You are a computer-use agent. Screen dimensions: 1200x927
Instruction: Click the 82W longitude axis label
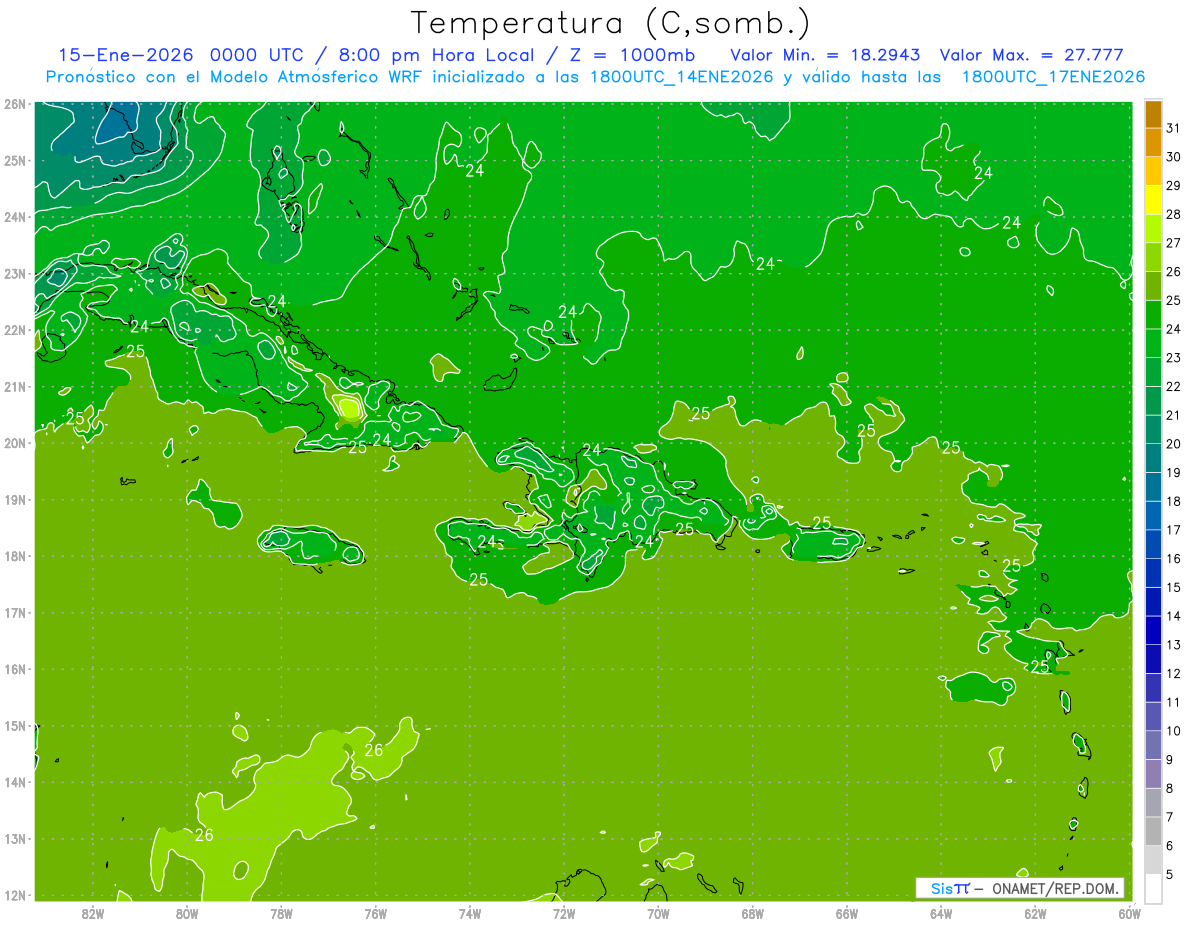(93, 913)
